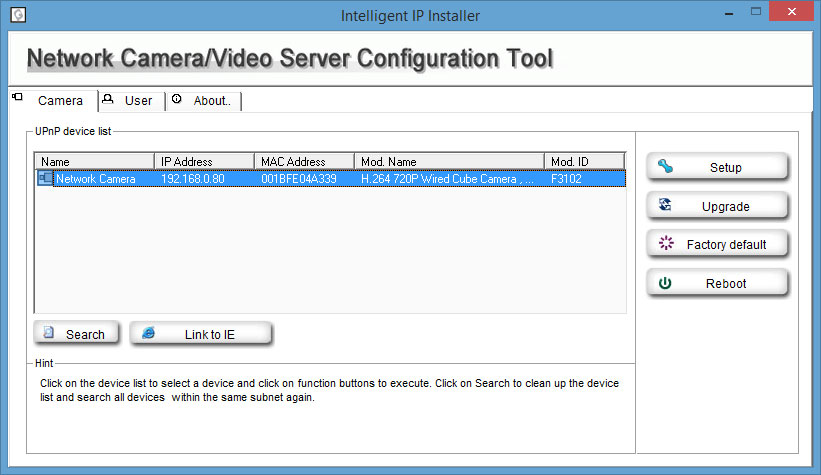Click the Upgrade button's refresh icon

(x=665, y=205)
